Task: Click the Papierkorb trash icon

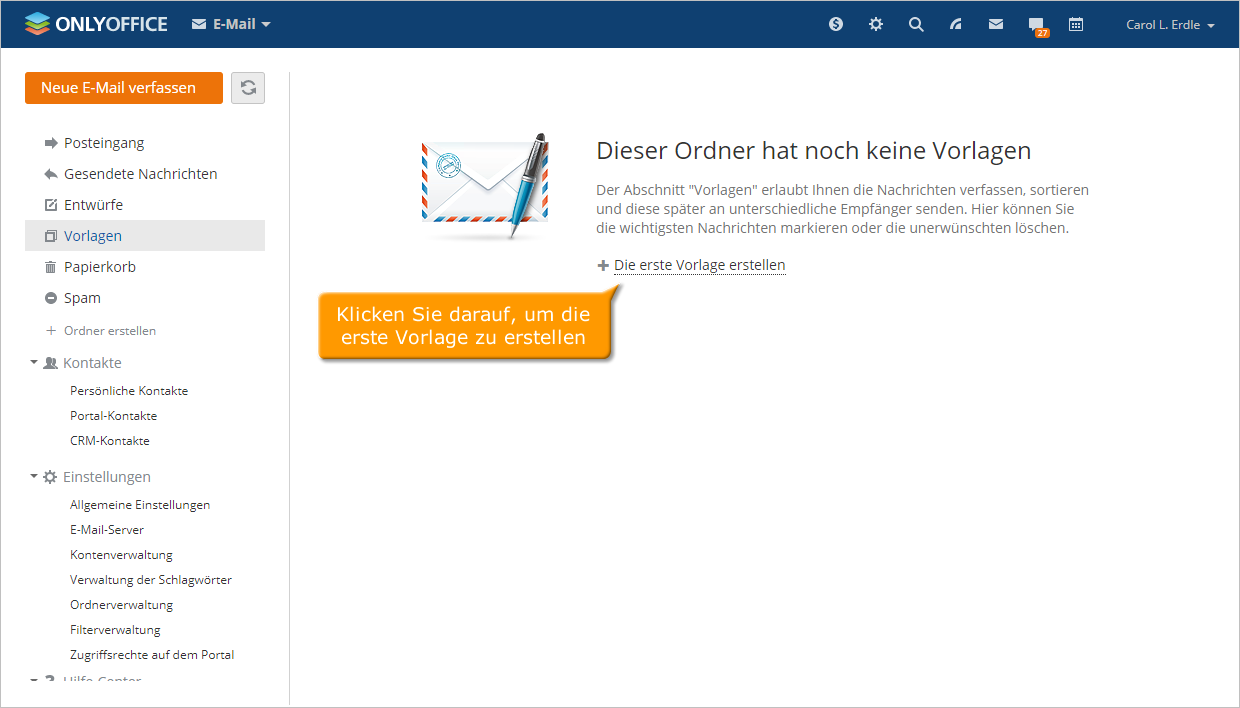Action: coord(51,267)
